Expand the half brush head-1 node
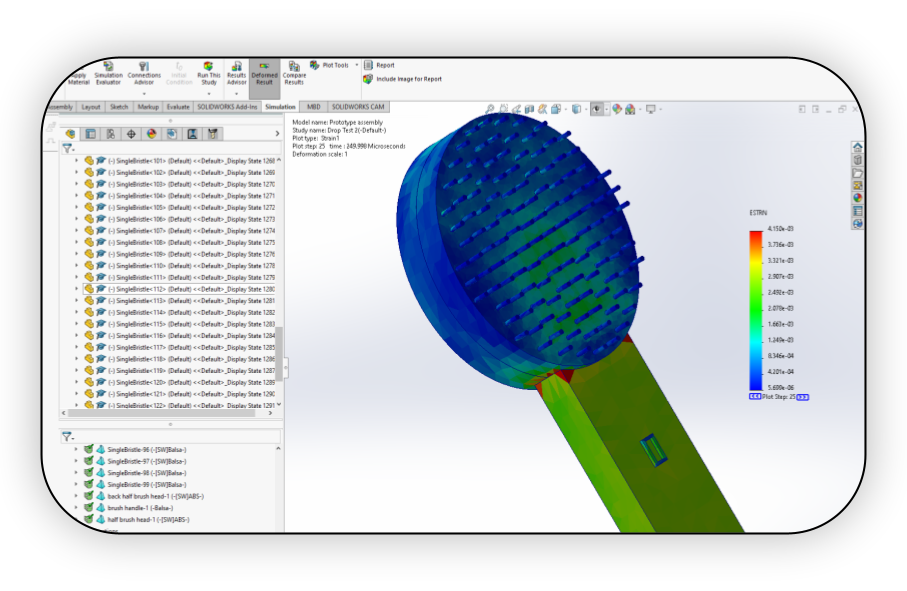The height and width of the screenshot is (591, 907). pyautogui.click(x=76, y=519)
